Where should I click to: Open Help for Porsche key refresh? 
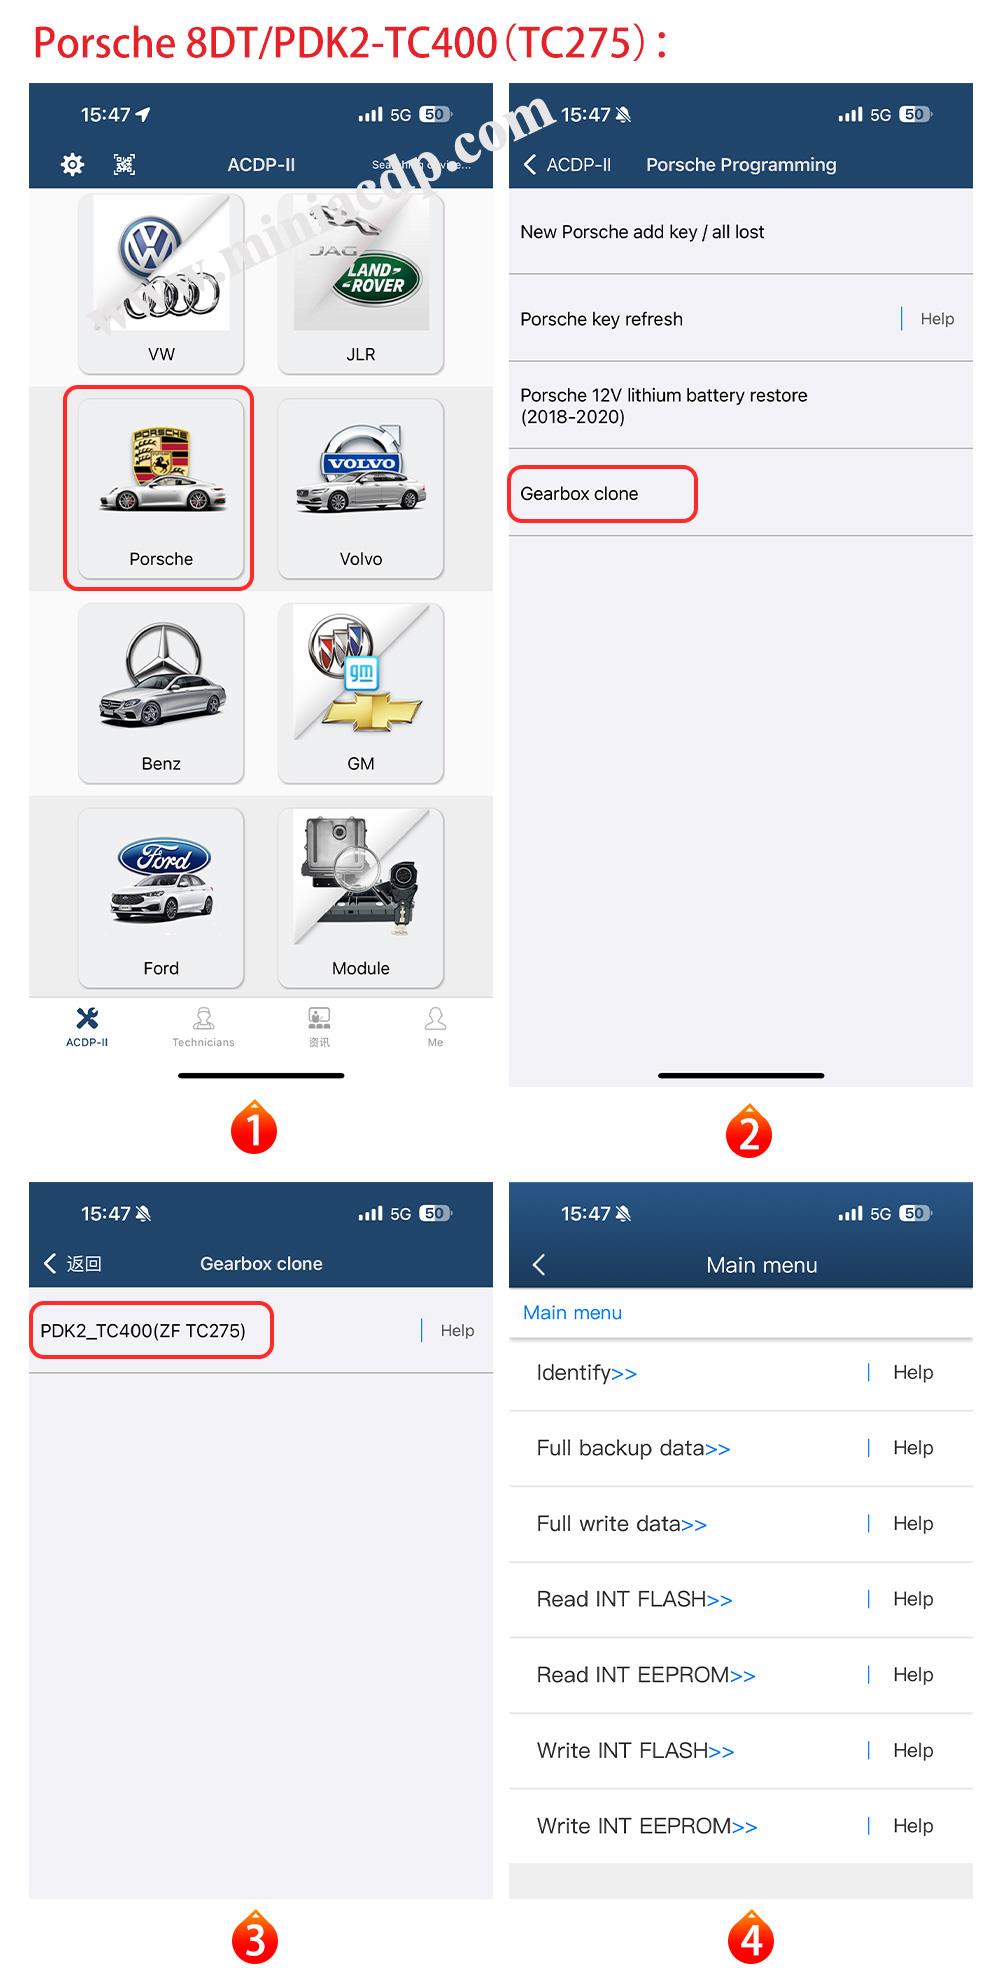coord(937,319)
